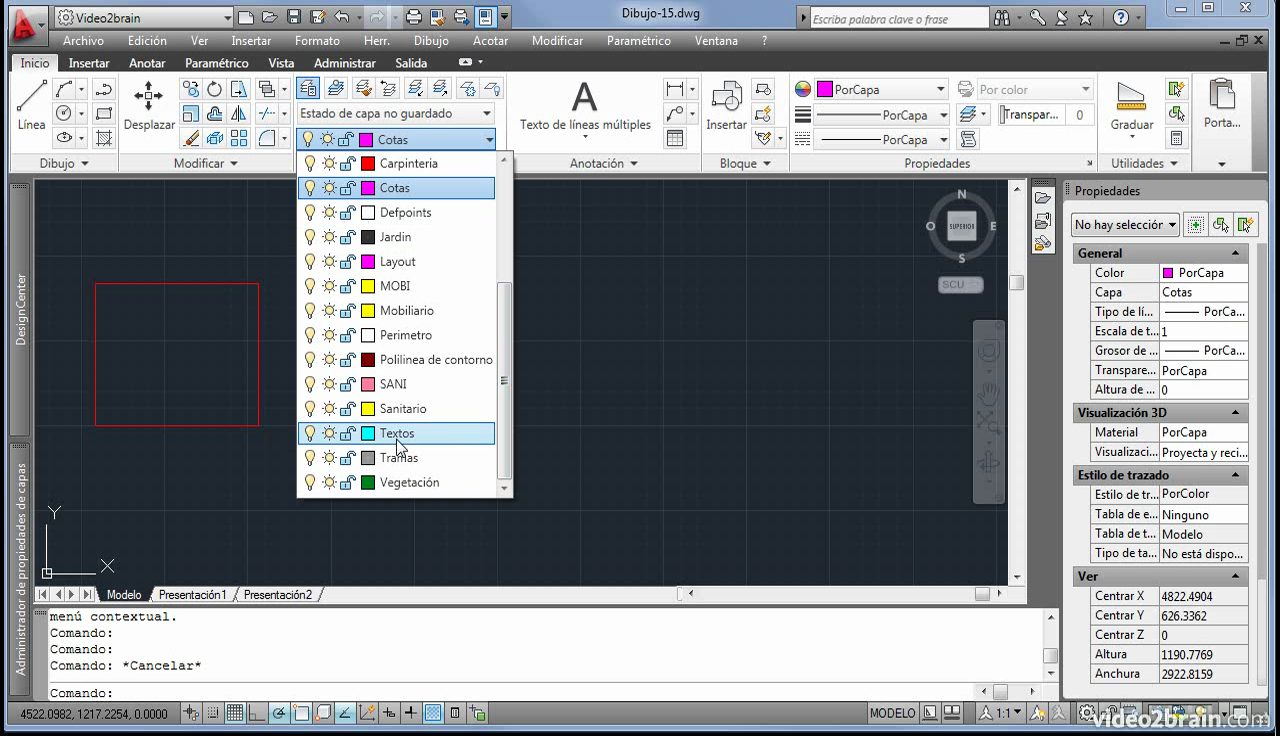Image resolution: width=1280 pixels, height=736 pixels.
Task: Open the quick calculator icon in Utilidades
Action: click(x=1177, y=138)
